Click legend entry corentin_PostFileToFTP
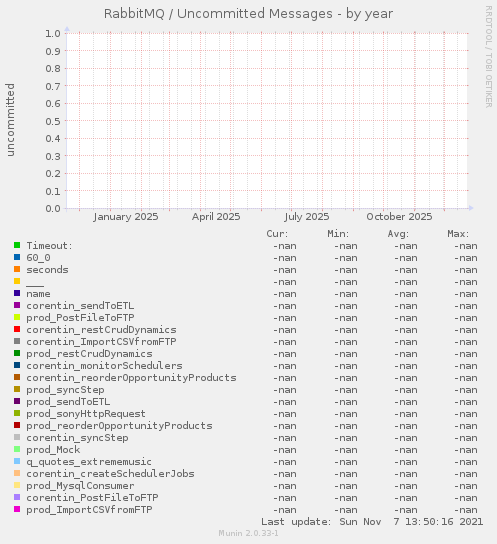Image resolution: width=497 pixels, height=544 pixels. 92,498
